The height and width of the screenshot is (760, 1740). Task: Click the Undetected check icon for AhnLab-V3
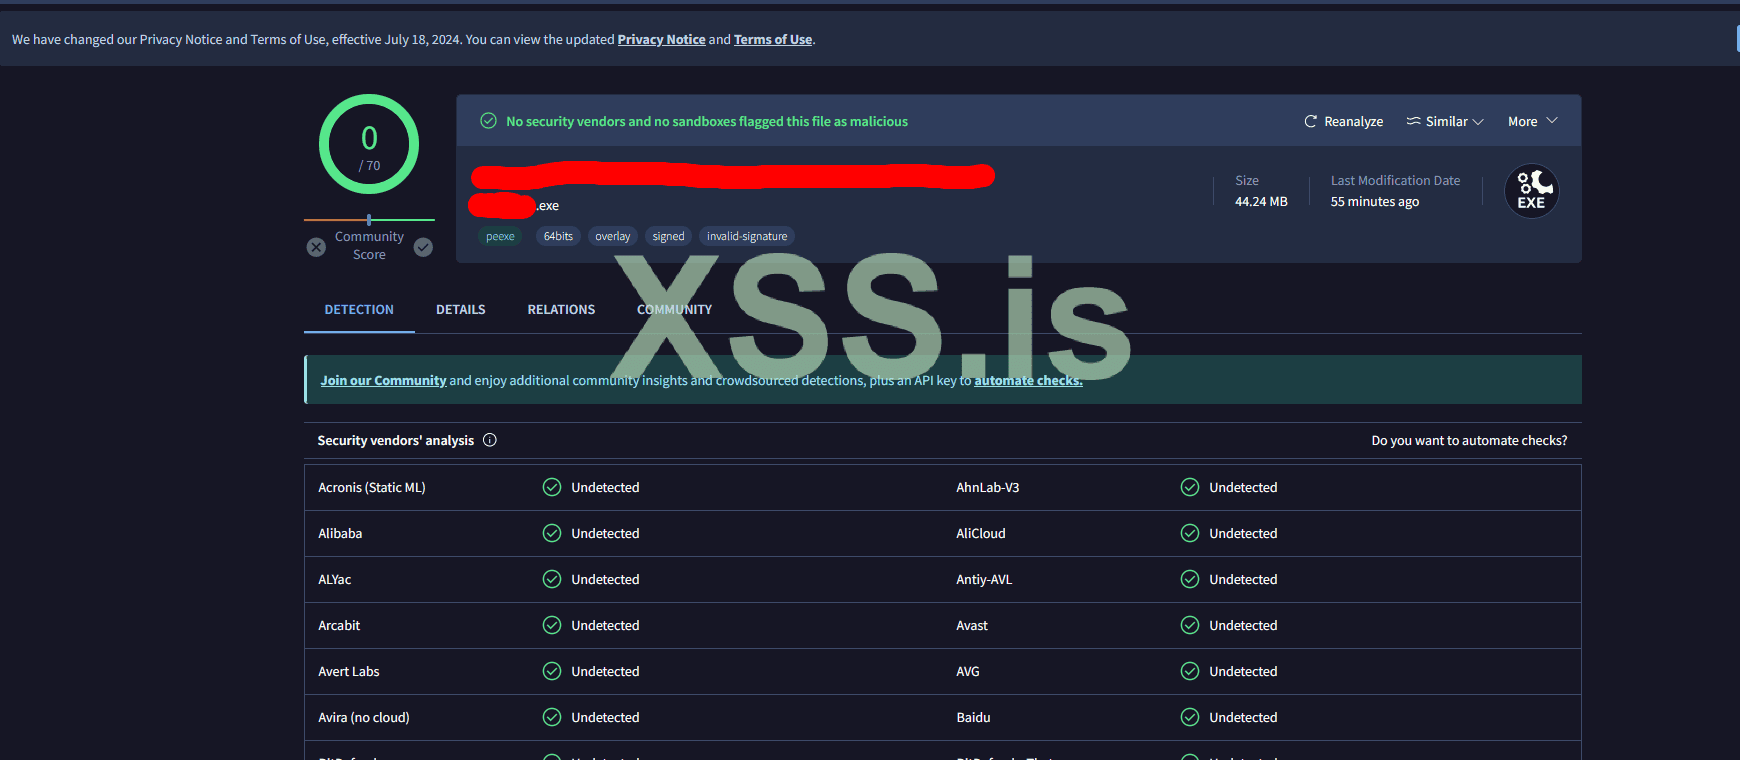click(x=1190, y=487)
